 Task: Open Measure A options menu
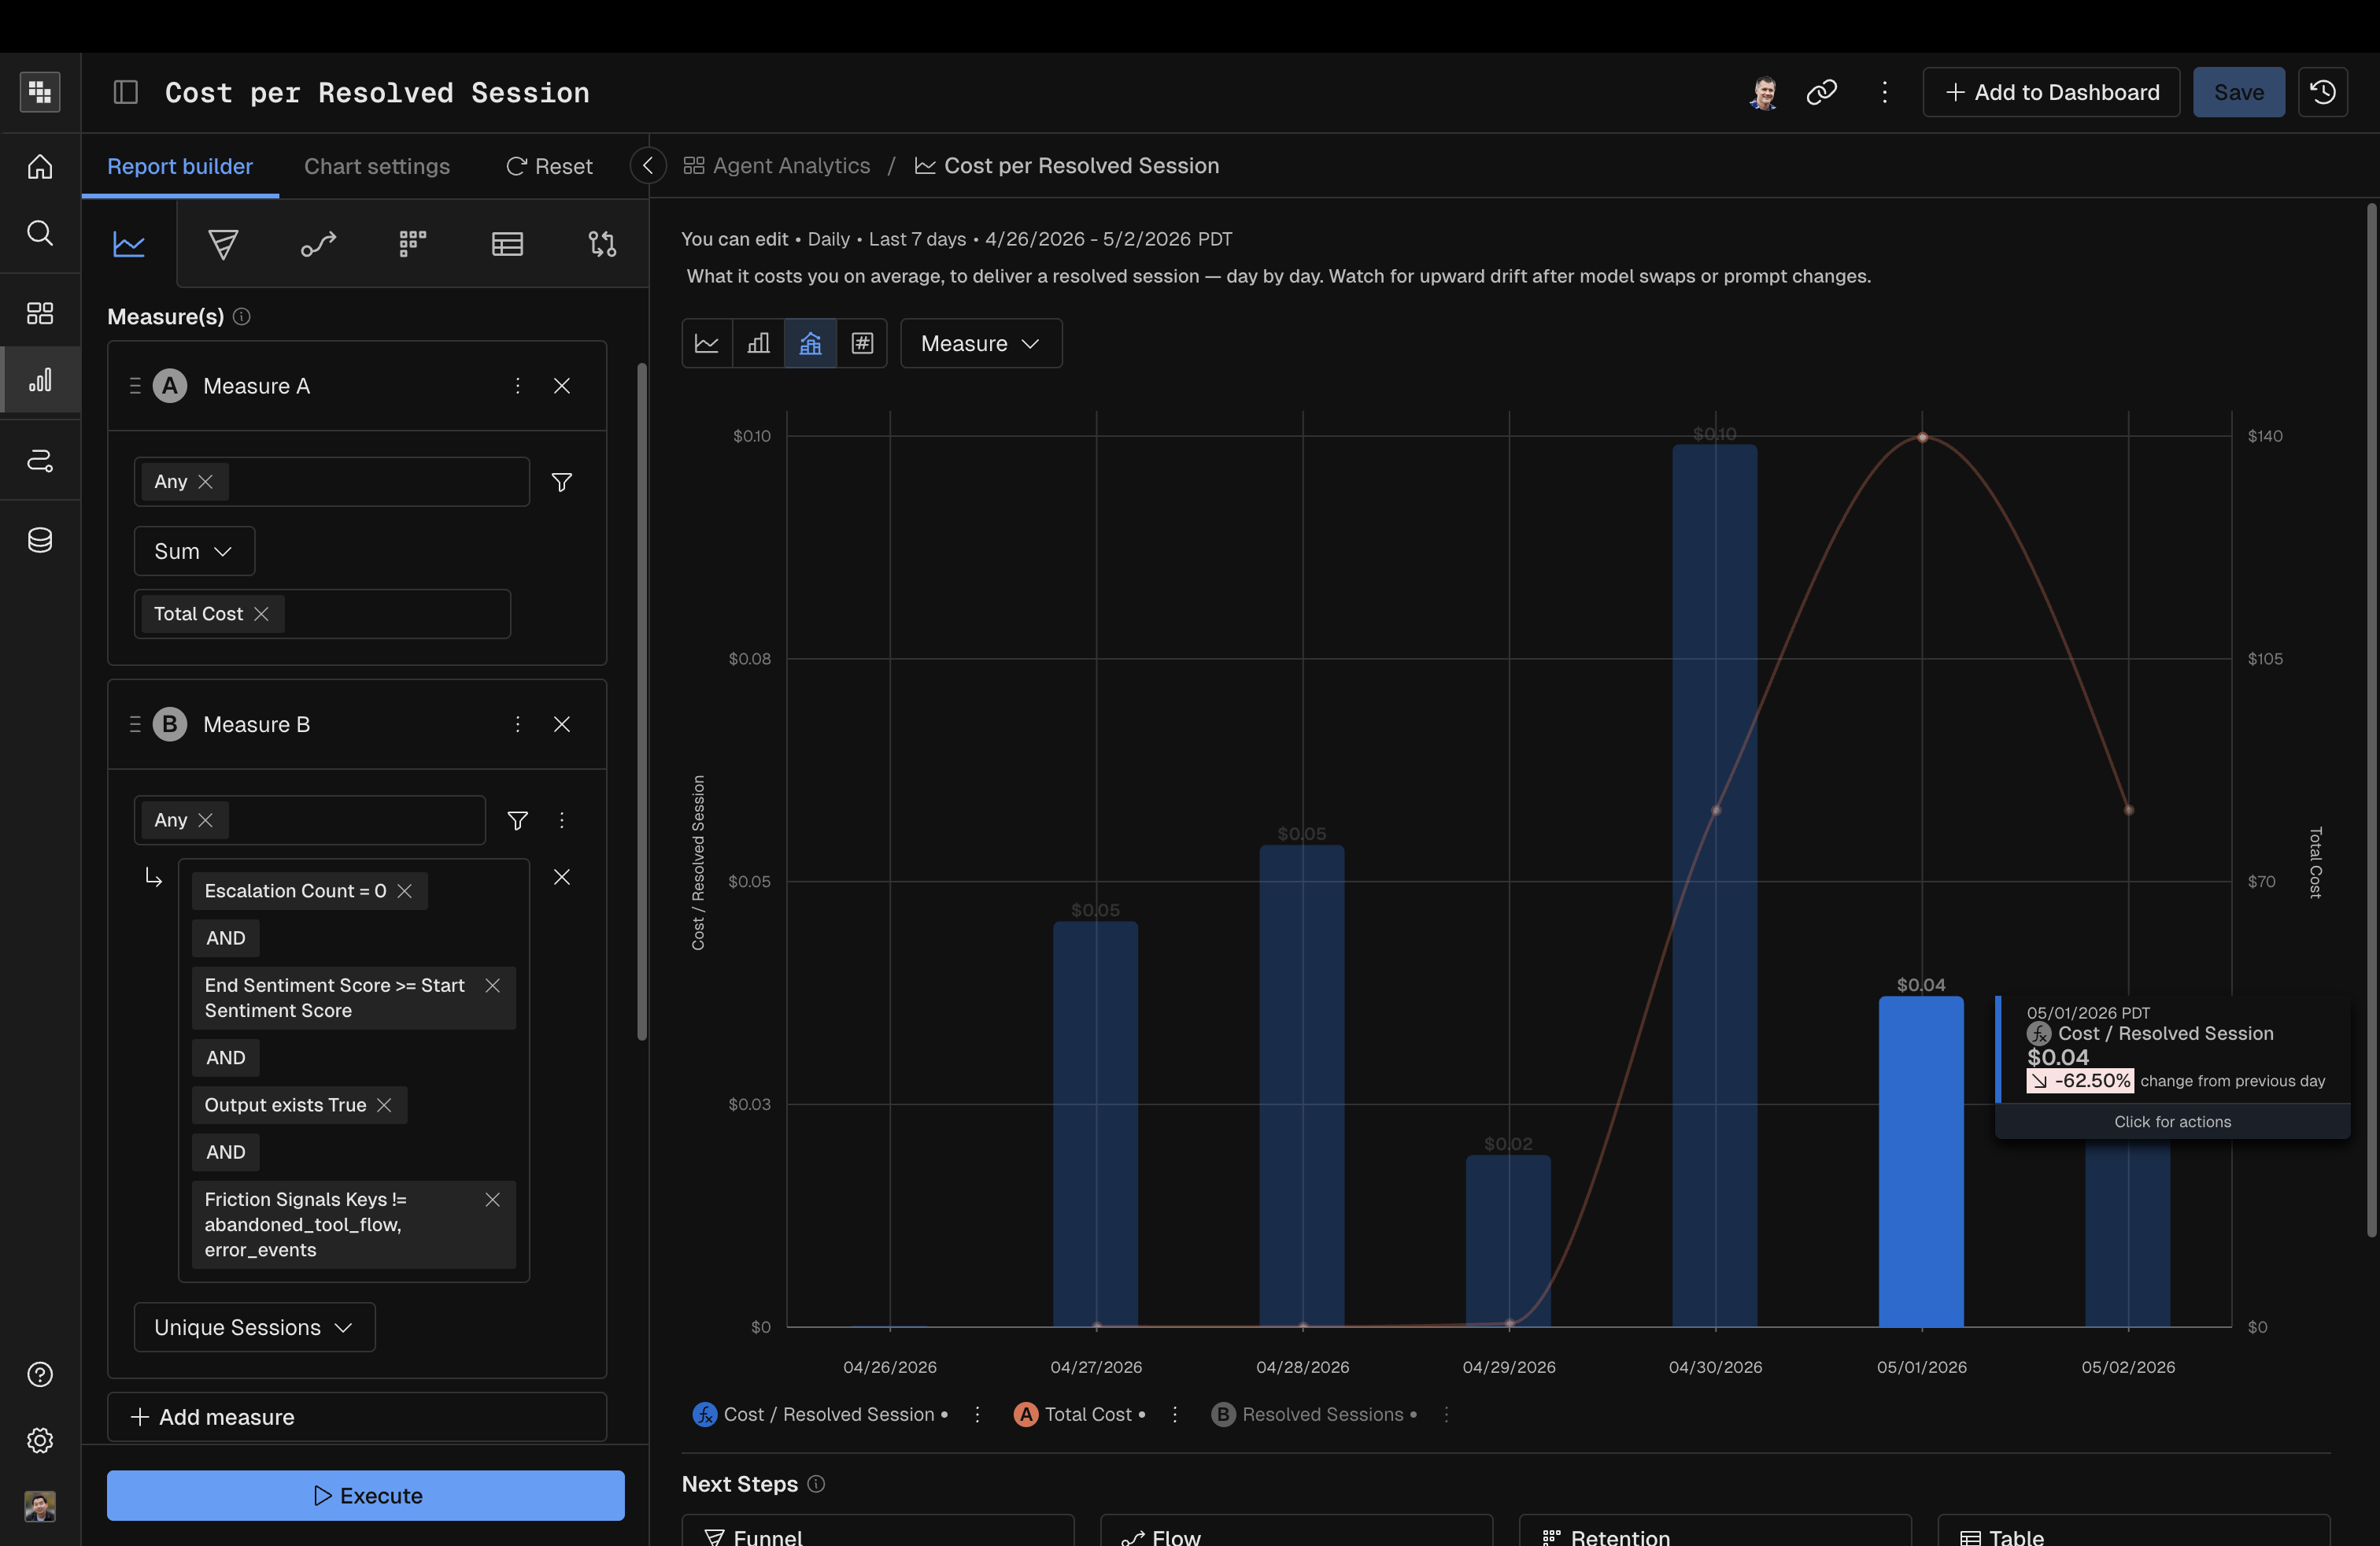coord(517,386)
